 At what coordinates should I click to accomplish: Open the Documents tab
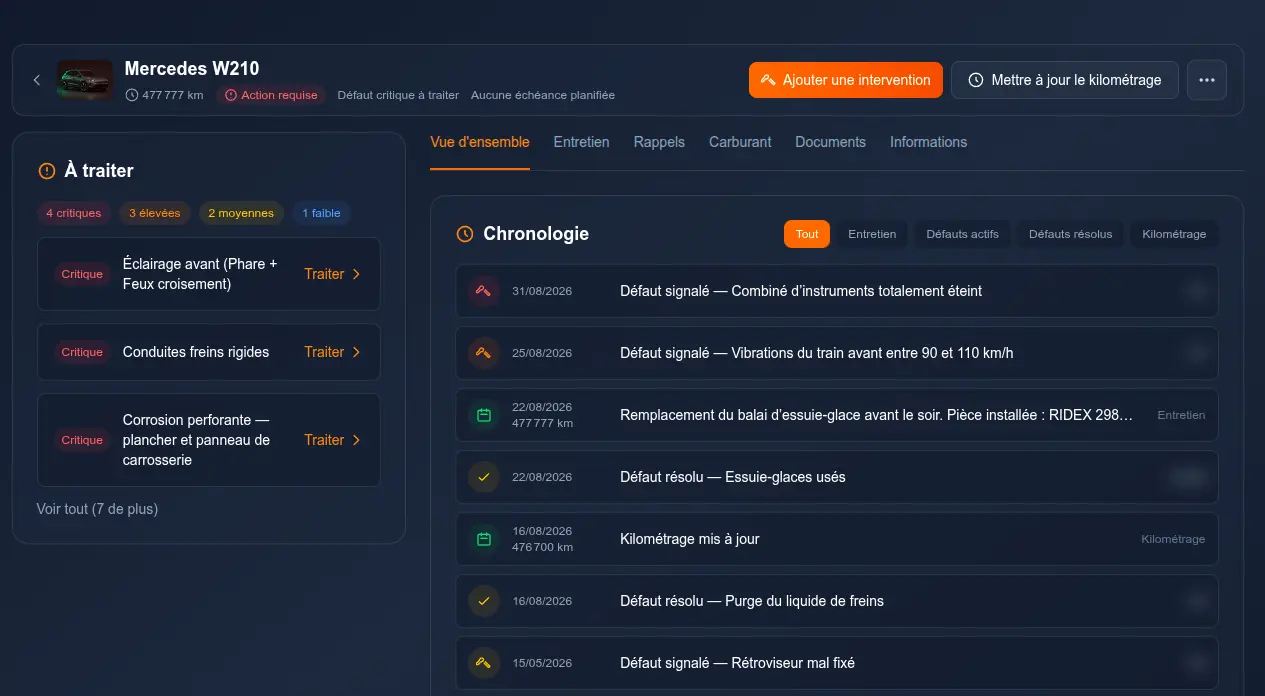(x=831, y=142)
